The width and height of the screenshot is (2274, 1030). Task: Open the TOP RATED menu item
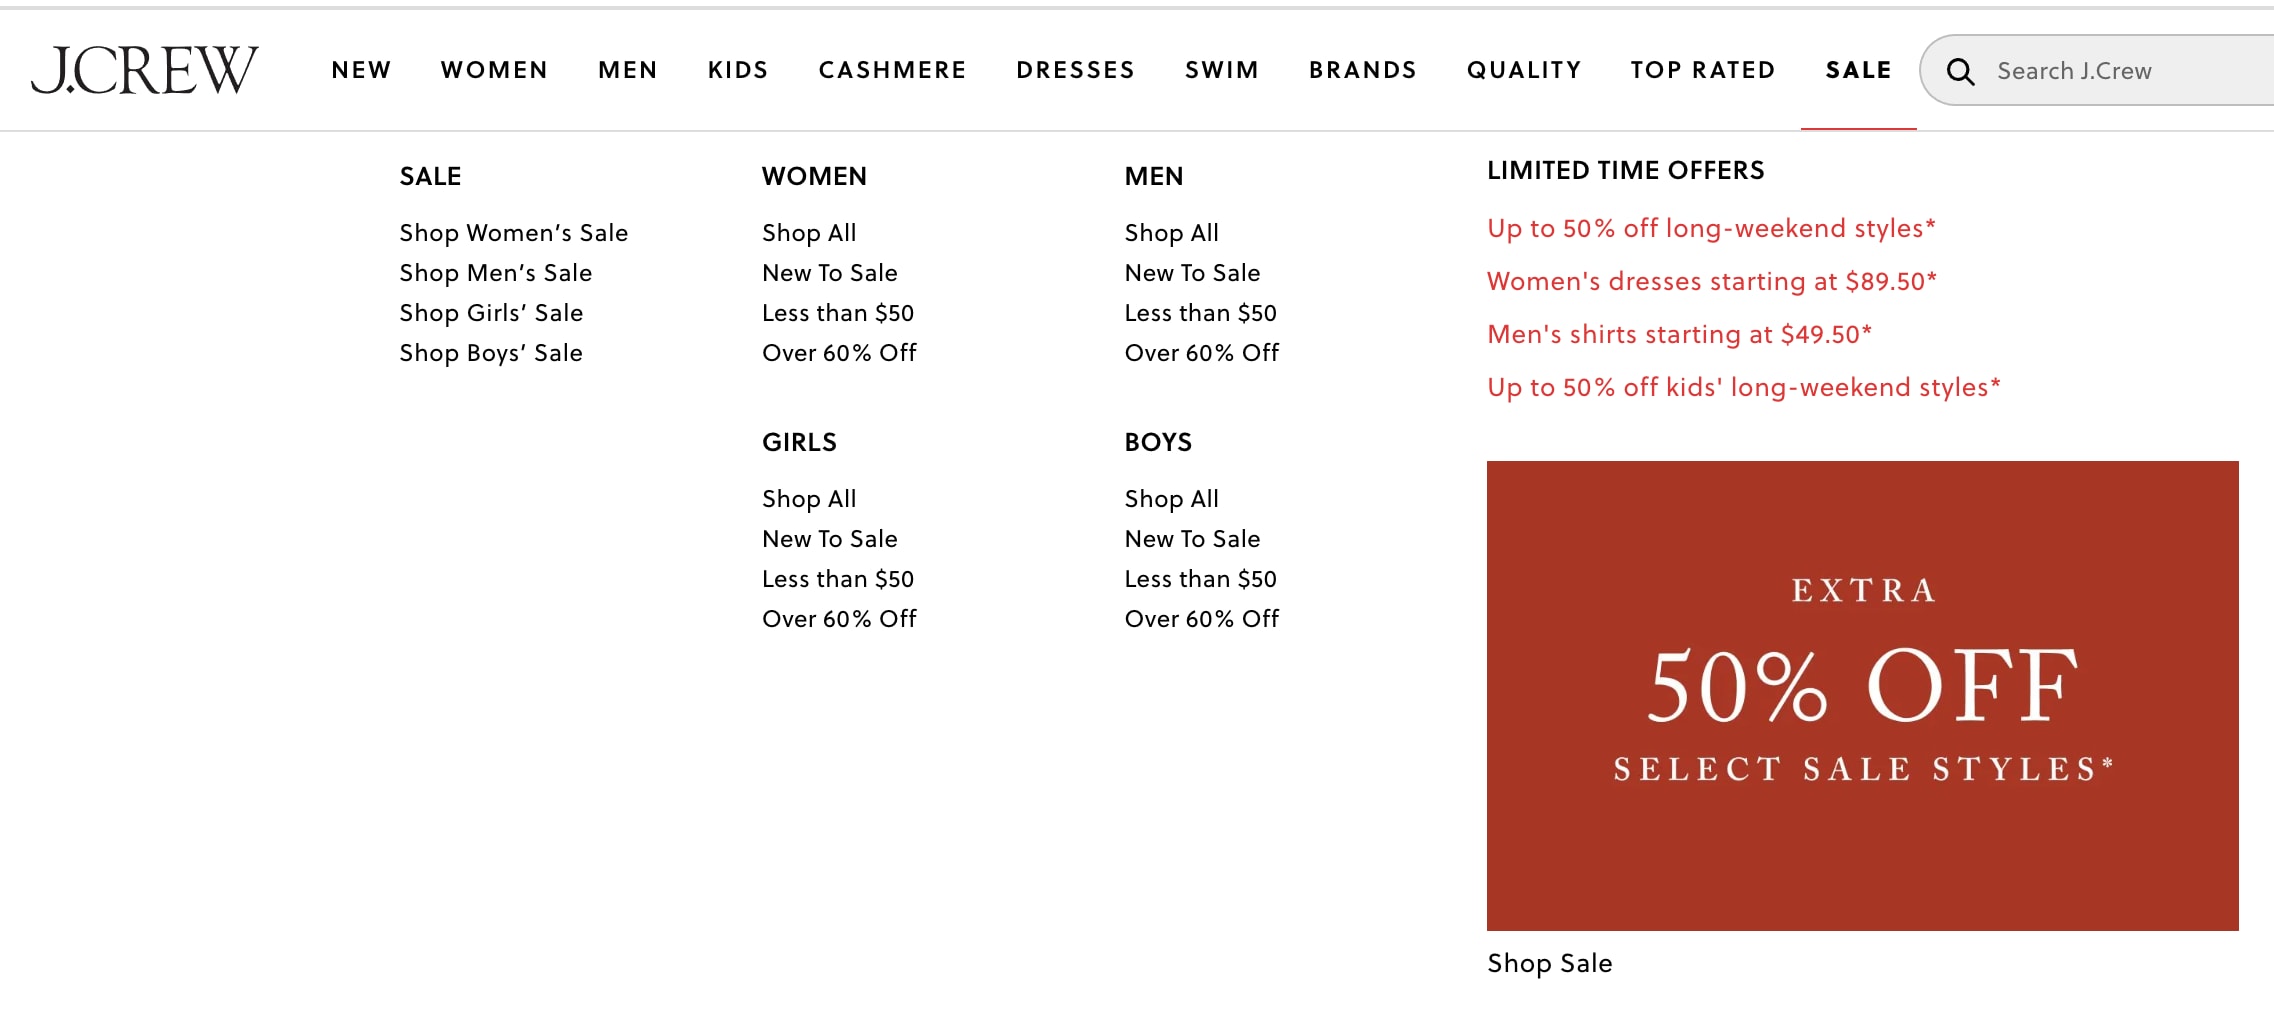[x=1703, y=70]
